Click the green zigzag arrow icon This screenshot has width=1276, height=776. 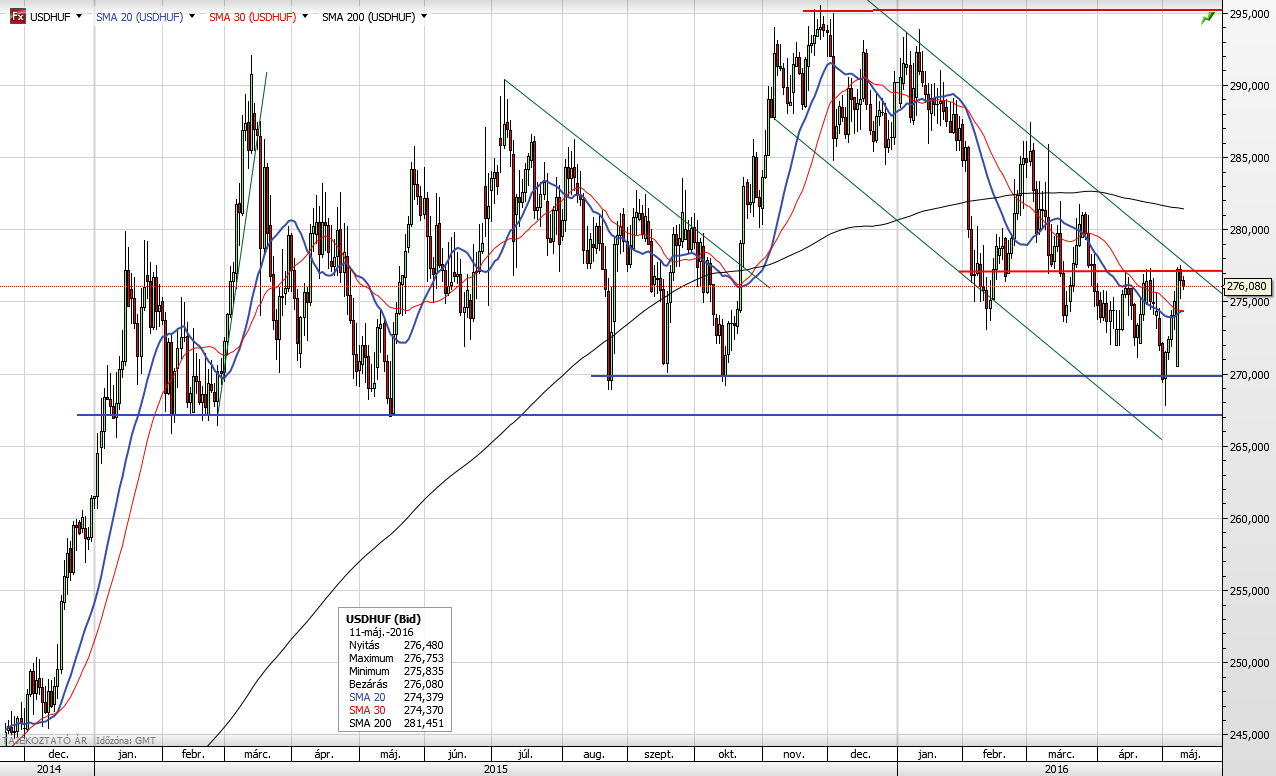pos(1208,17)
